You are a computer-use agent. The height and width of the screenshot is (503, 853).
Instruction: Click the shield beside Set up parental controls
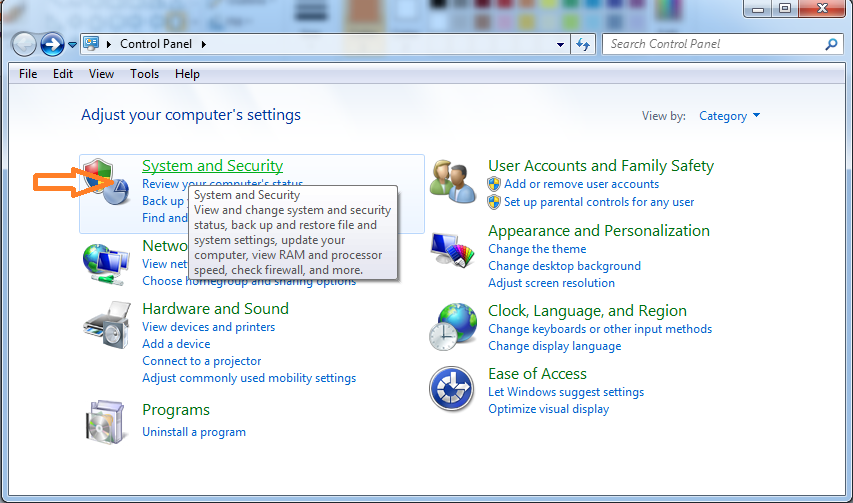(494, 202)
